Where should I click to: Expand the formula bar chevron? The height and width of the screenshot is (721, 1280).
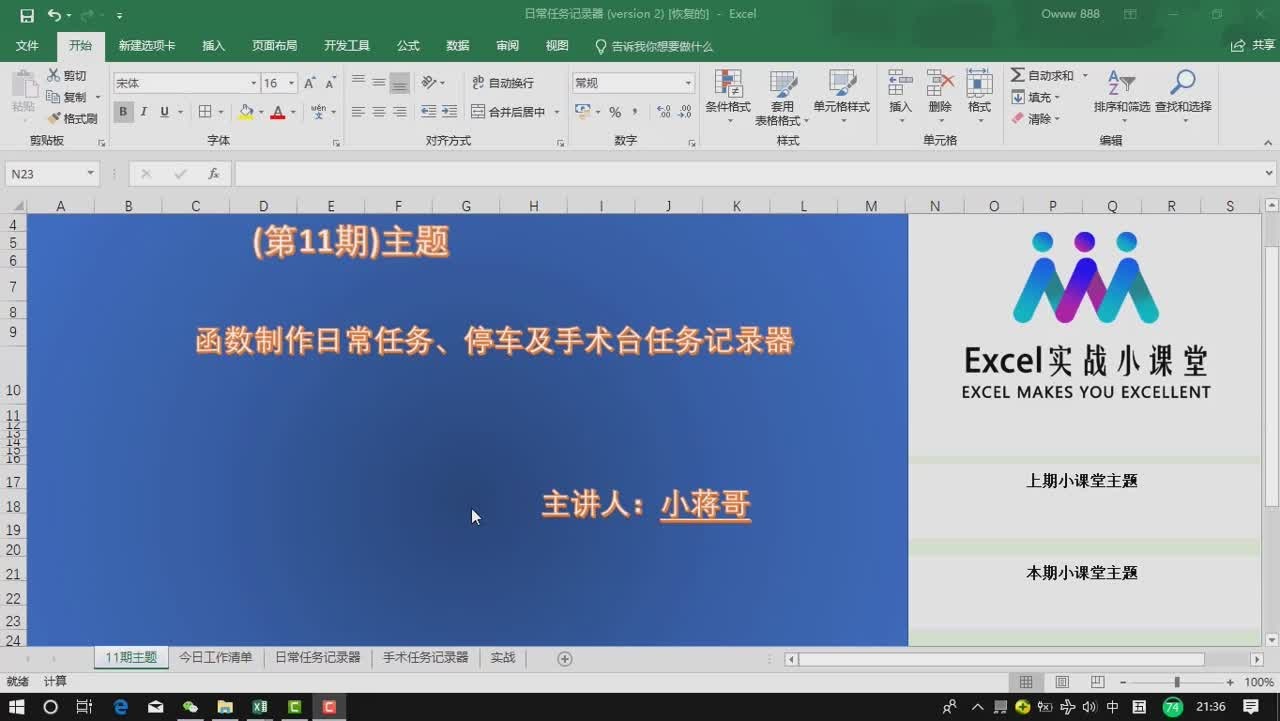pos(1270,174)
